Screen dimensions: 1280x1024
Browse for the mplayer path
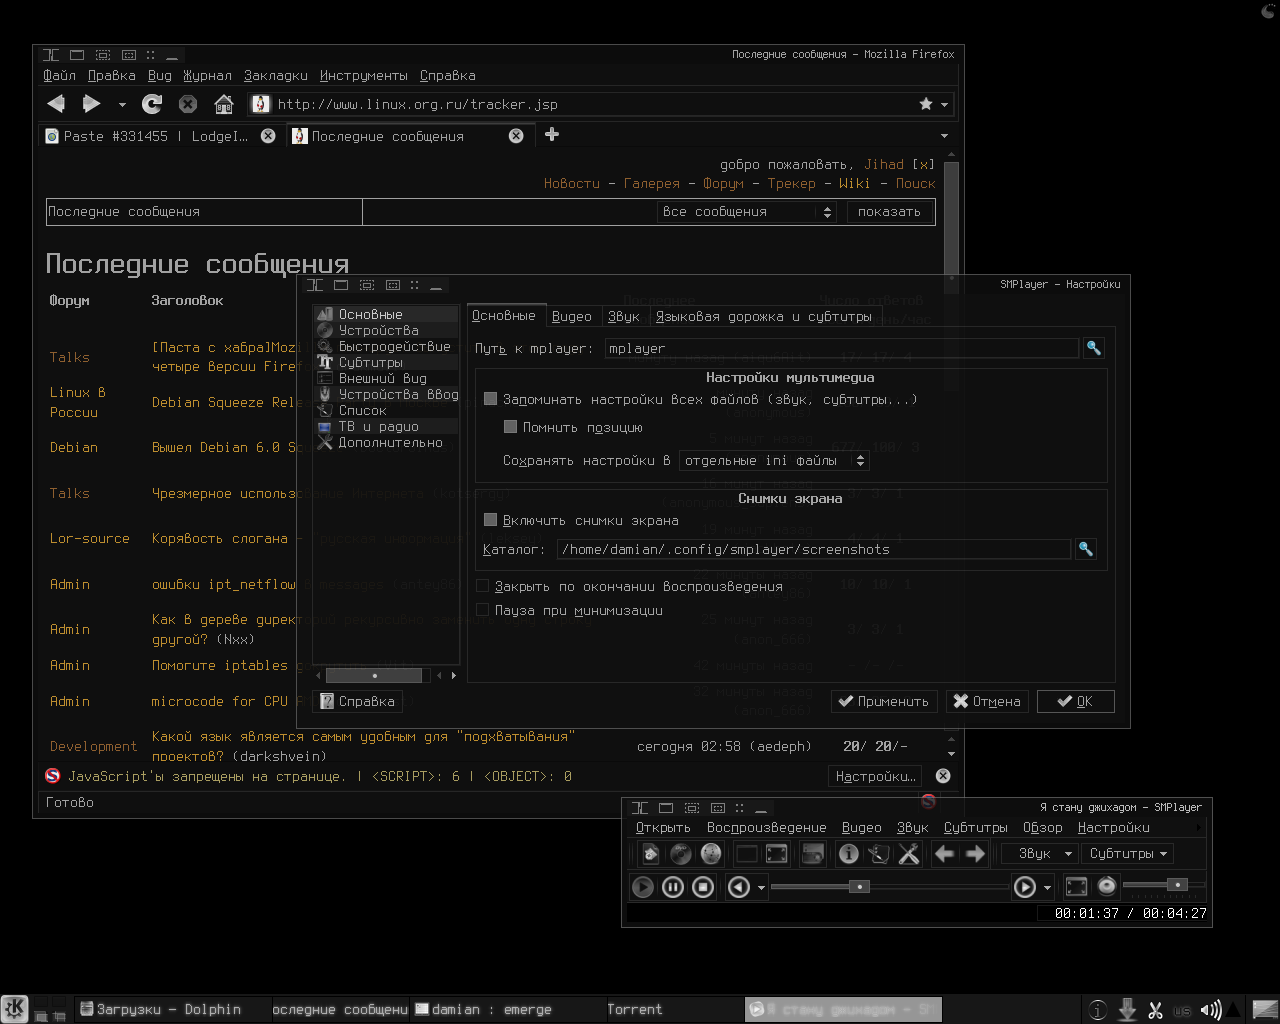tap(1093, 348)
